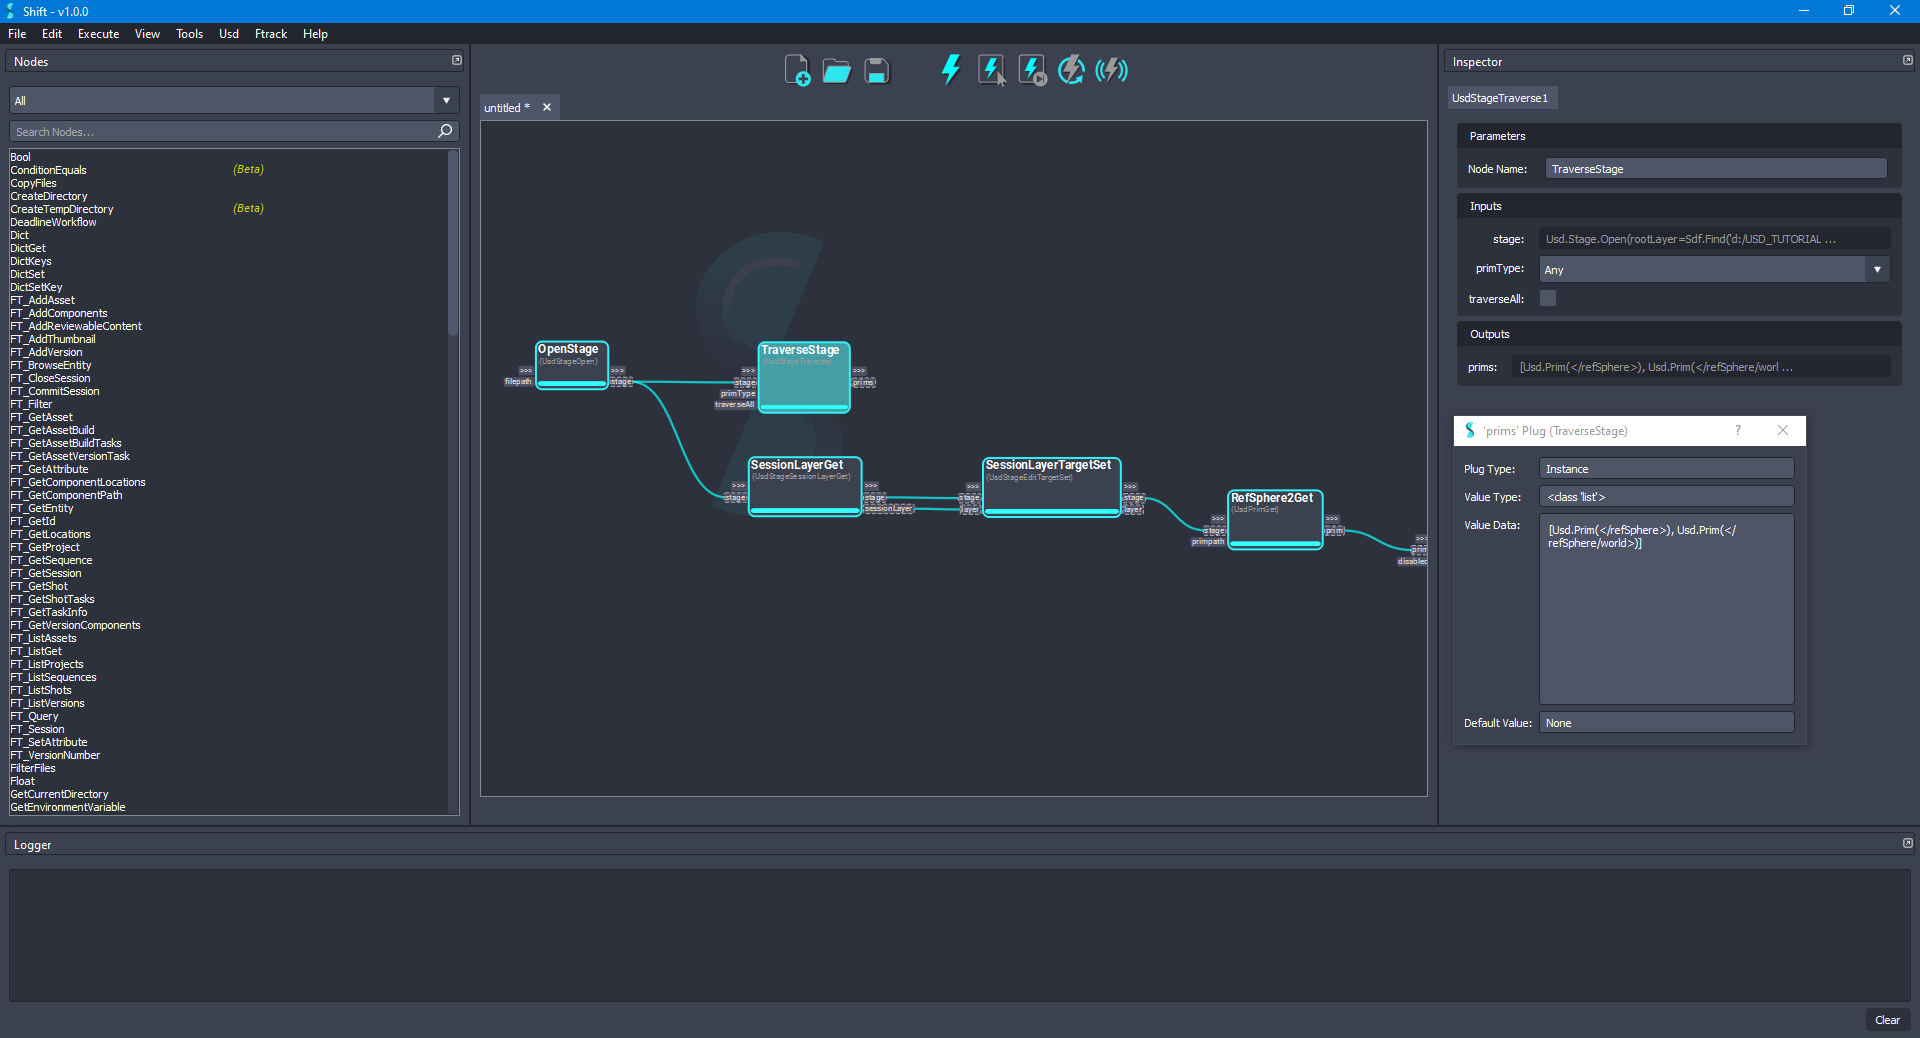The width and height of the screenshot is (1920, 1038).
Task: Clear the logger output
Action: click(1887, 1020)
